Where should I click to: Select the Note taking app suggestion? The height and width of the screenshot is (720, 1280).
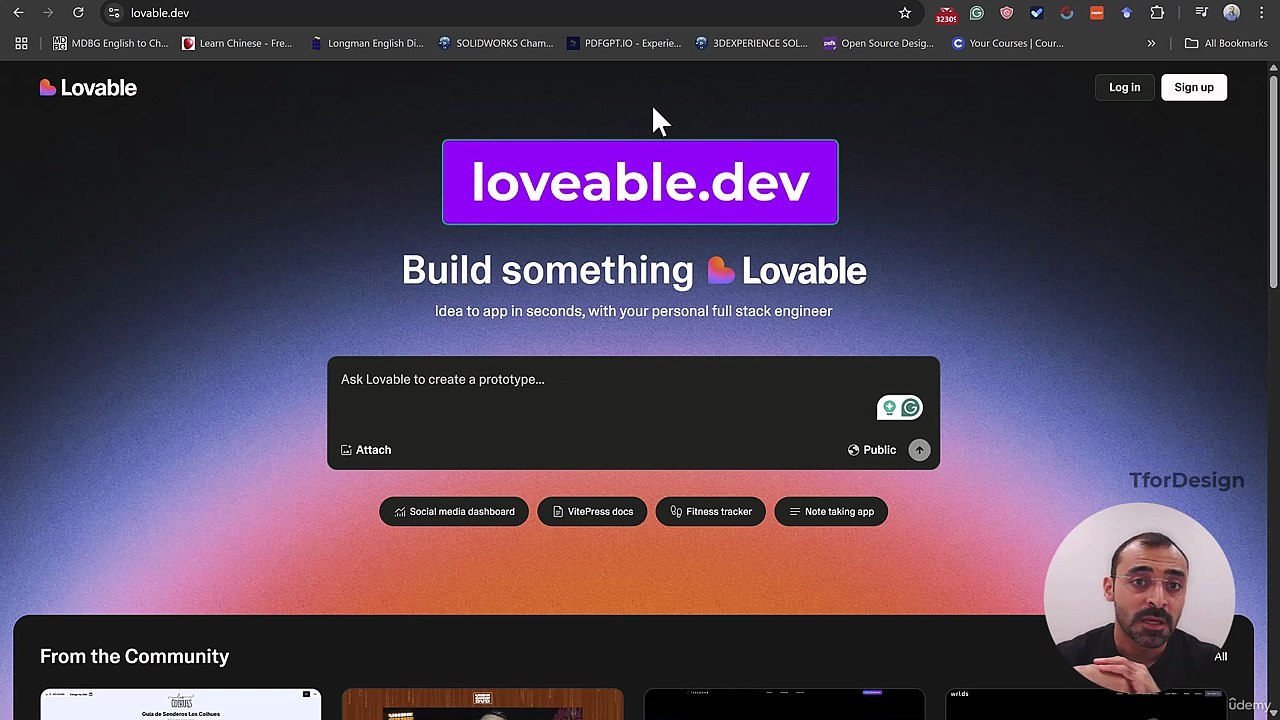point(831,512)
